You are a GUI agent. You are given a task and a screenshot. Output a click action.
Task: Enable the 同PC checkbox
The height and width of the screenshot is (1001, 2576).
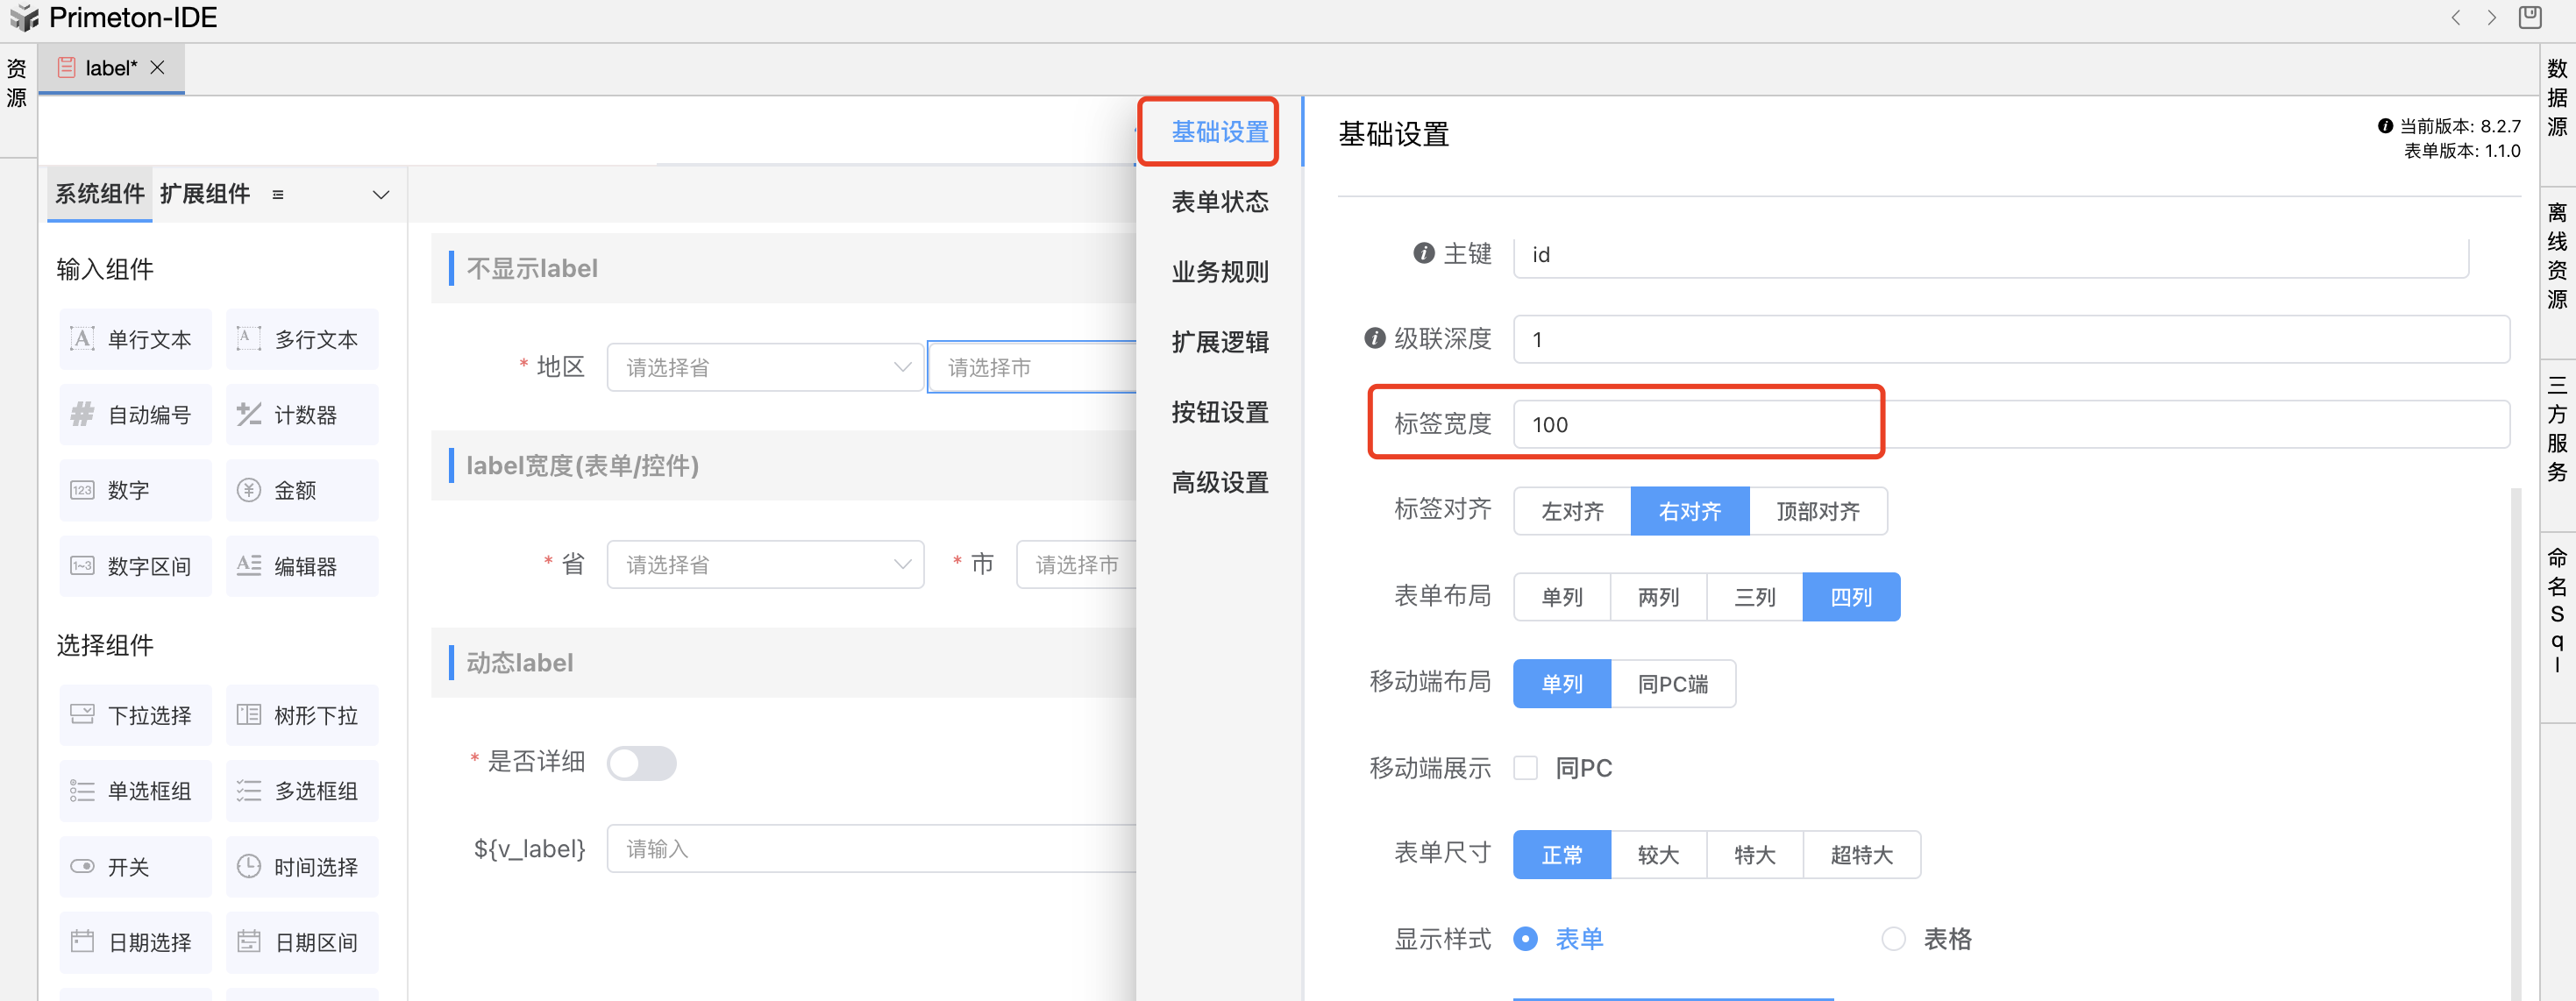click(1525, 768)
